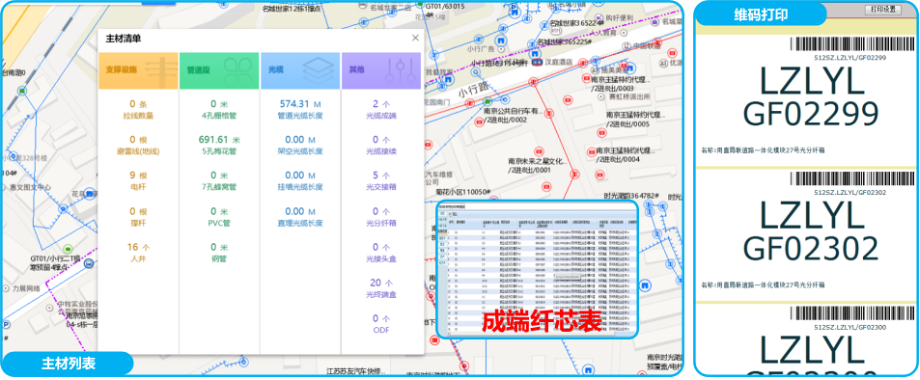Click the 撑杆 0 根 entry
The image size is (920, 380).
(138, 216)
